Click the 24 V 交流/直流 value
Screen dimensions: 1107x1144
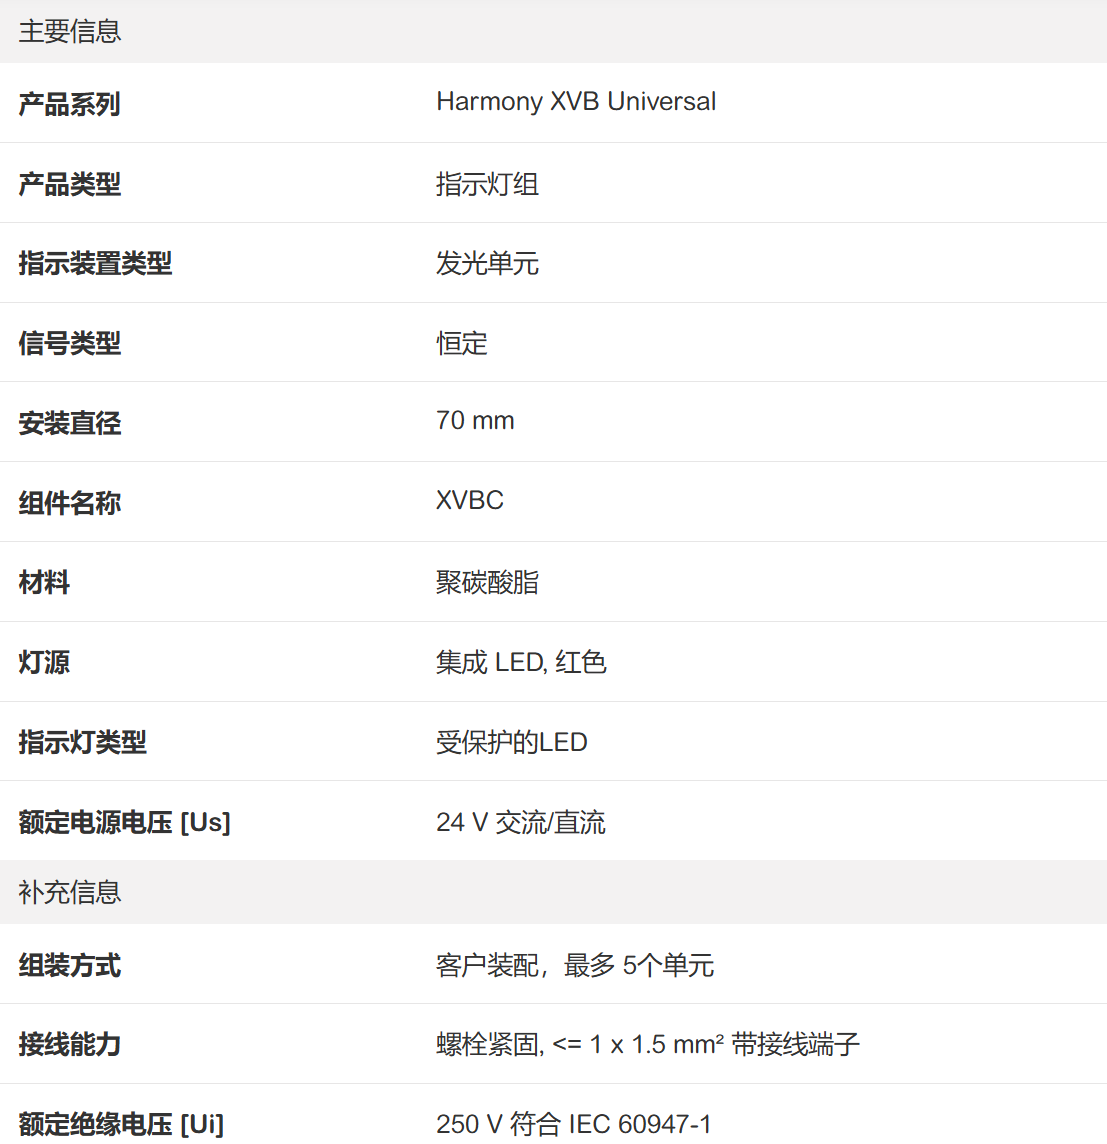pos(521,822)
